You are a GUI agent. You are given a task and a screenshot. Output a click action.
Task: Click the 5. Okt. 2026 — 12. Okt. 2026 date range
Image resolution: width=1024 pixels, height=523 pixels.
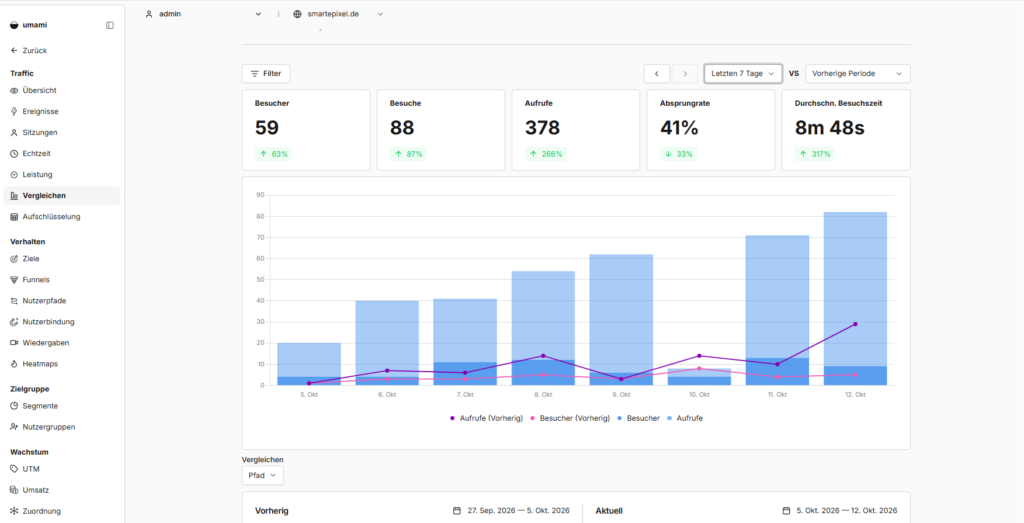(x=846, y=511)
